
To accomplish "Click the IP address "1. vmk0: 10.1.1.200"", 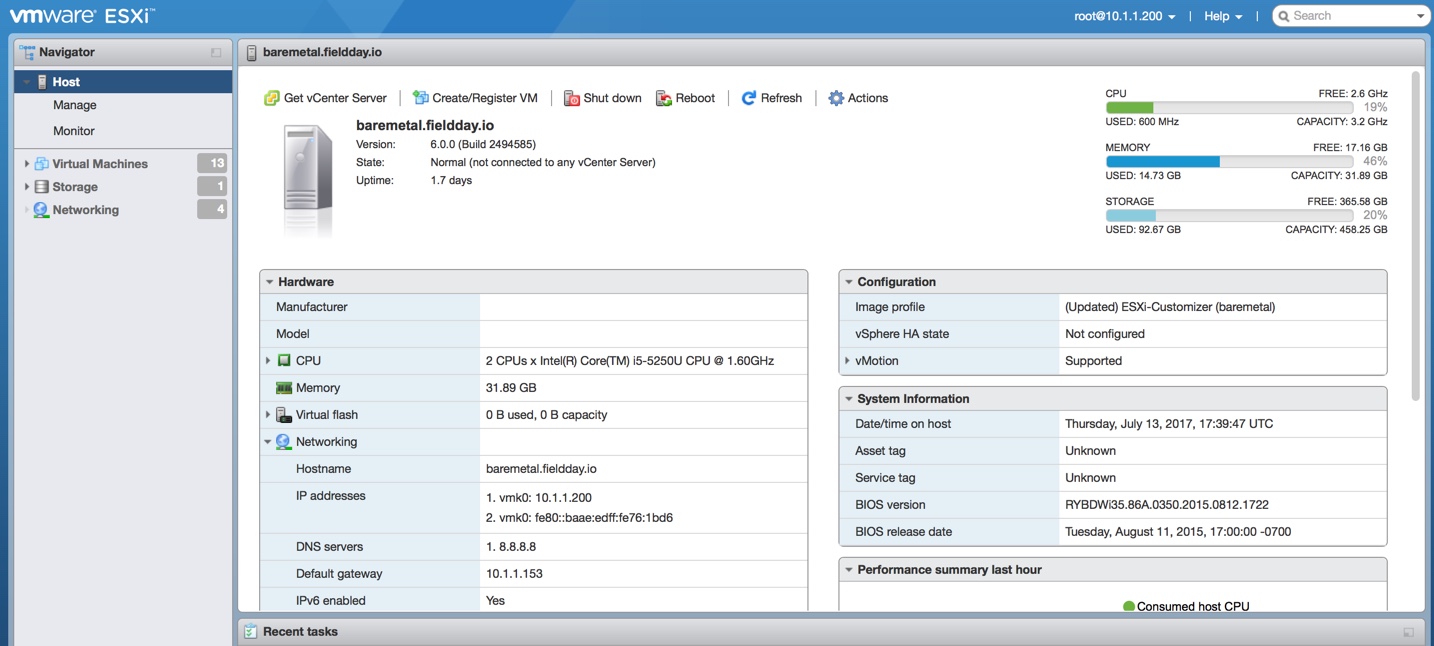I will [x=539, y=497].
